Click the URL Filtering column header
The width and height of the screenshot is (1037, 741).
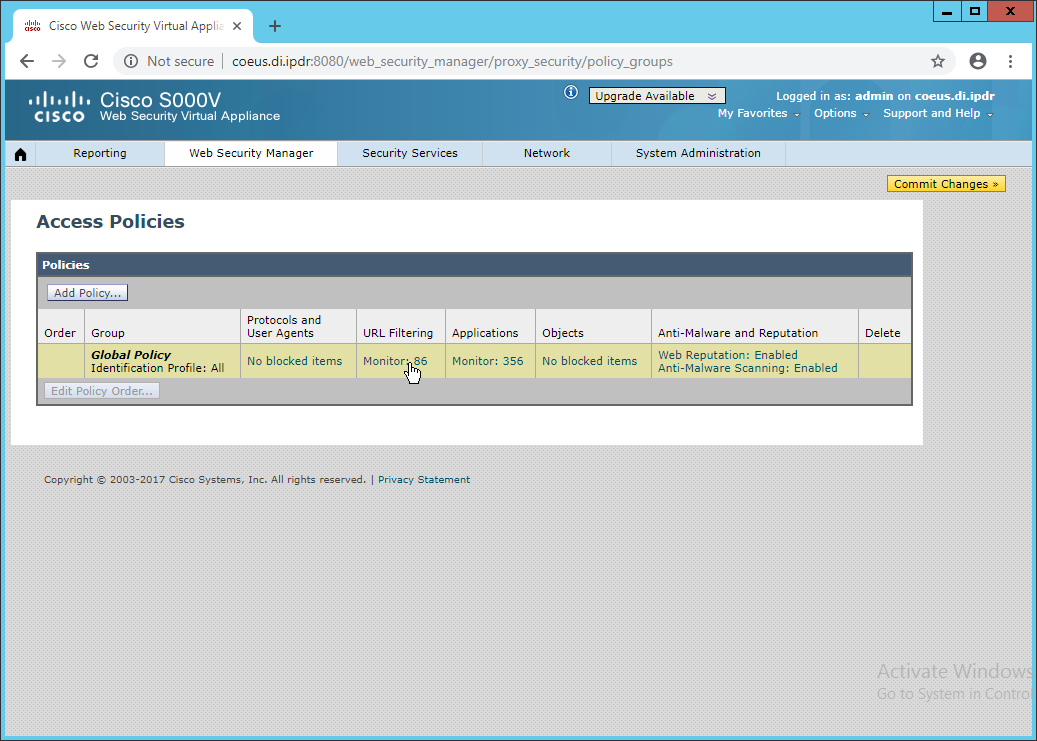point(398,333)
